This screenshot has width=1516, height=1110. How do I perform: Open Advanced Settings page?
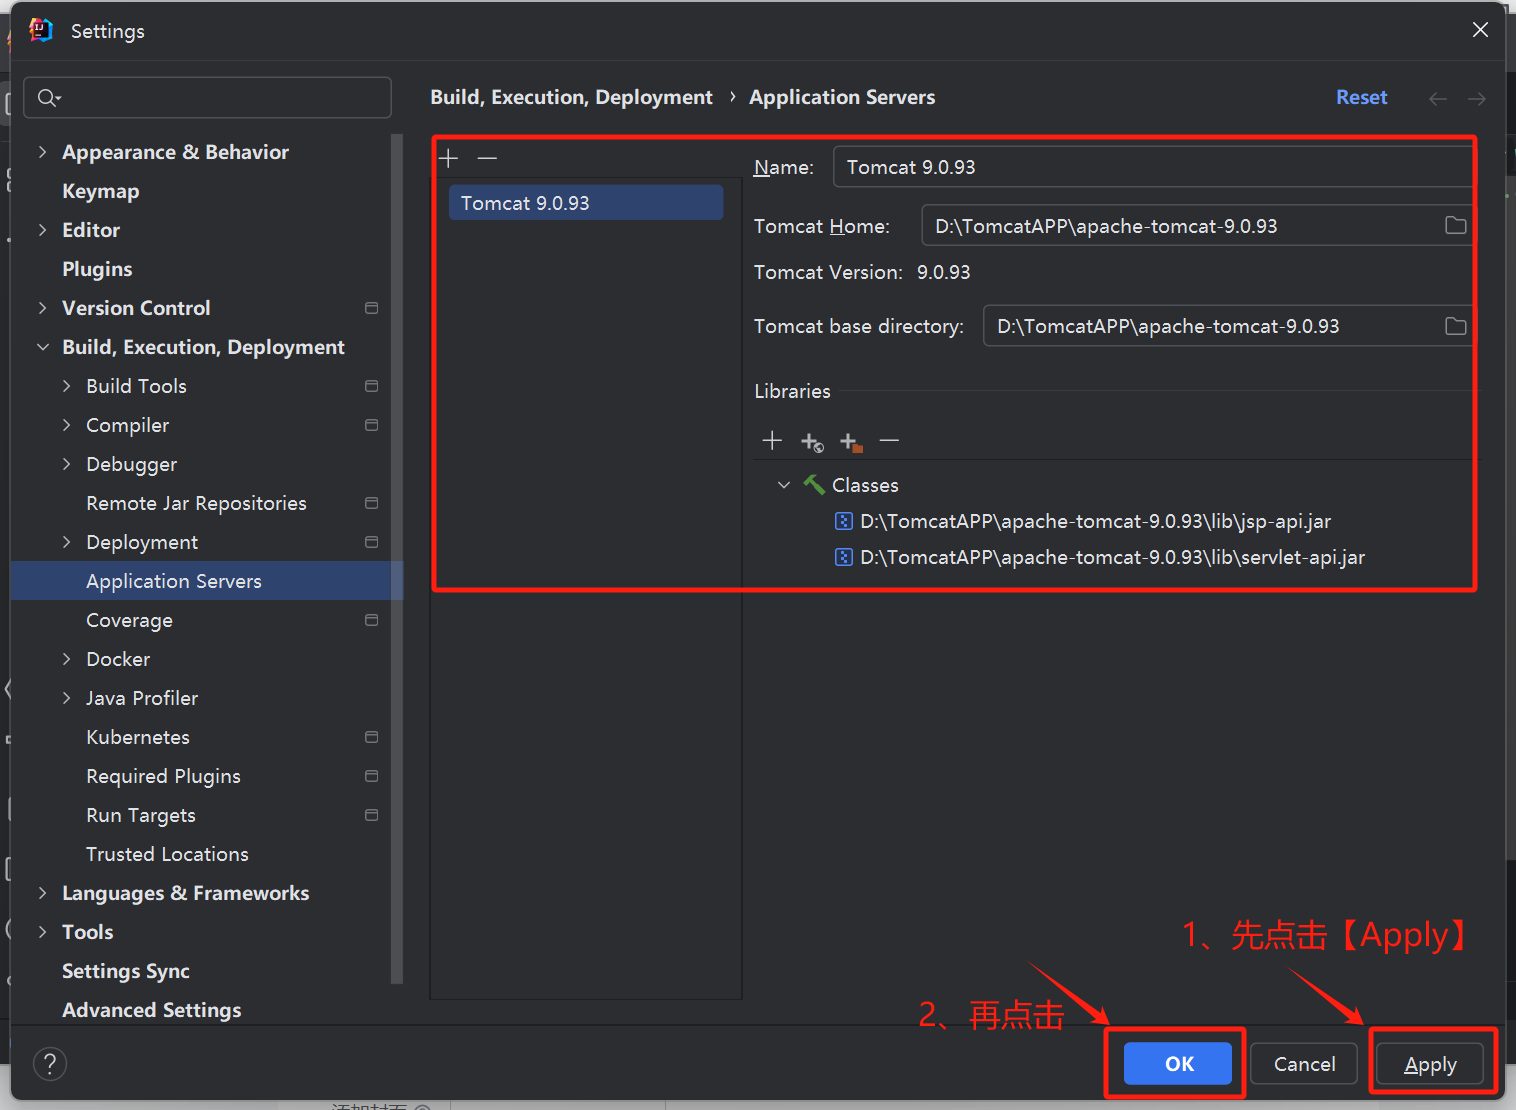[151, 1010]
